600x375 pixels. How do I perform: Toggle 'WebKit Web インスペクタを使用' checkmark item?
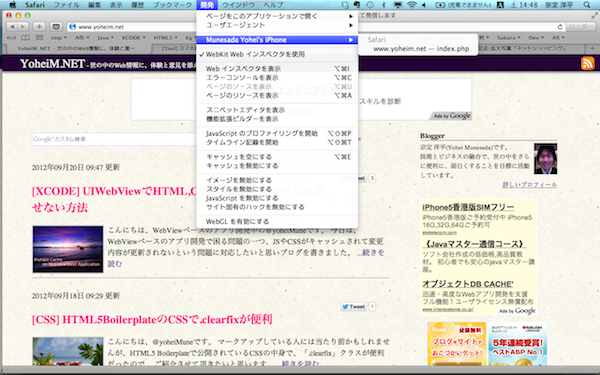277,54
